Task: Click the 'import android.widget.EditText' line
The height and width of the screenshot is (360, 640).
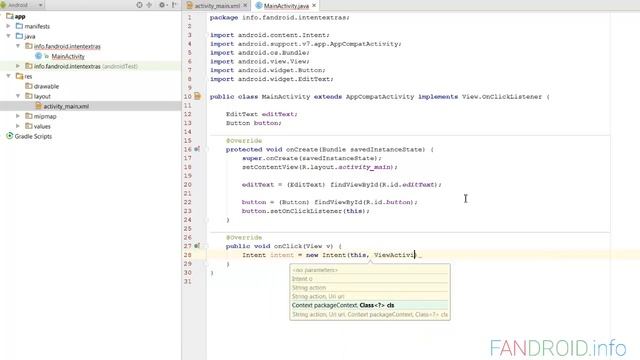Action: tap(271, 79)
